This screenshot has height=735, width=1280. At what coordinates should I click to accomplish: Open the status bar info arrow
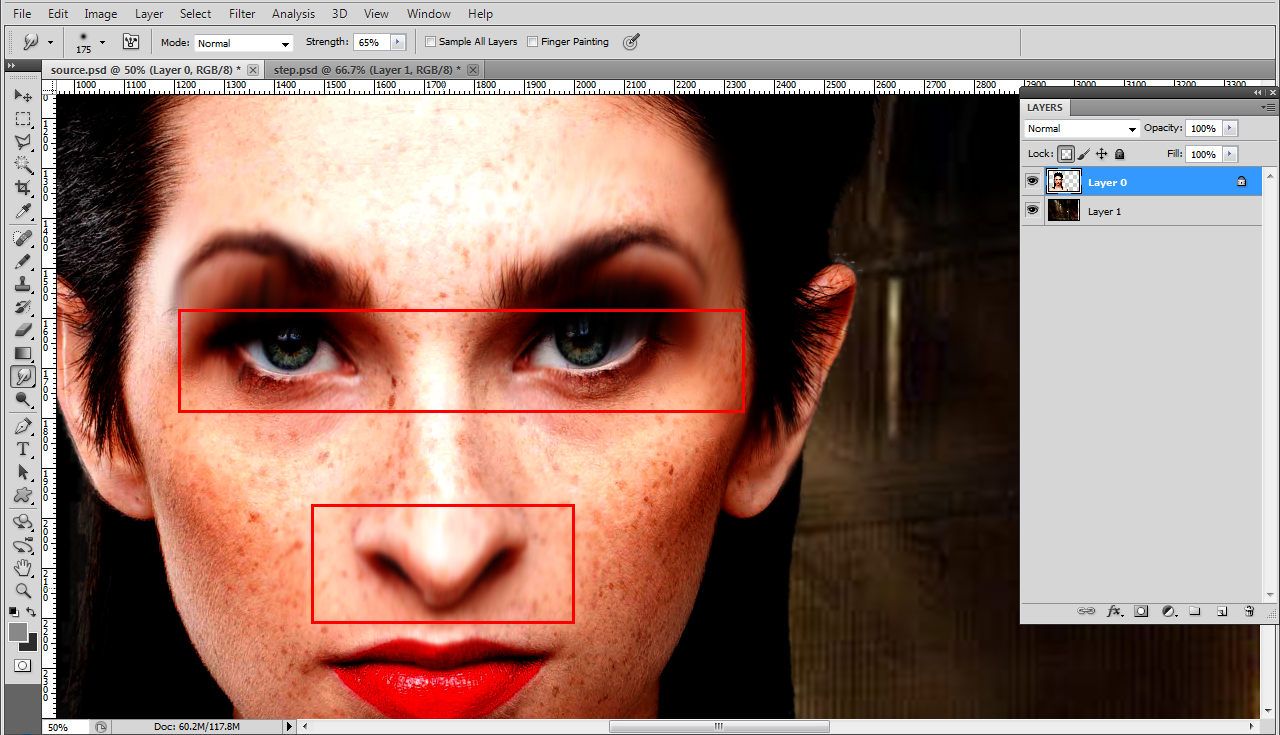click(289, 727)
